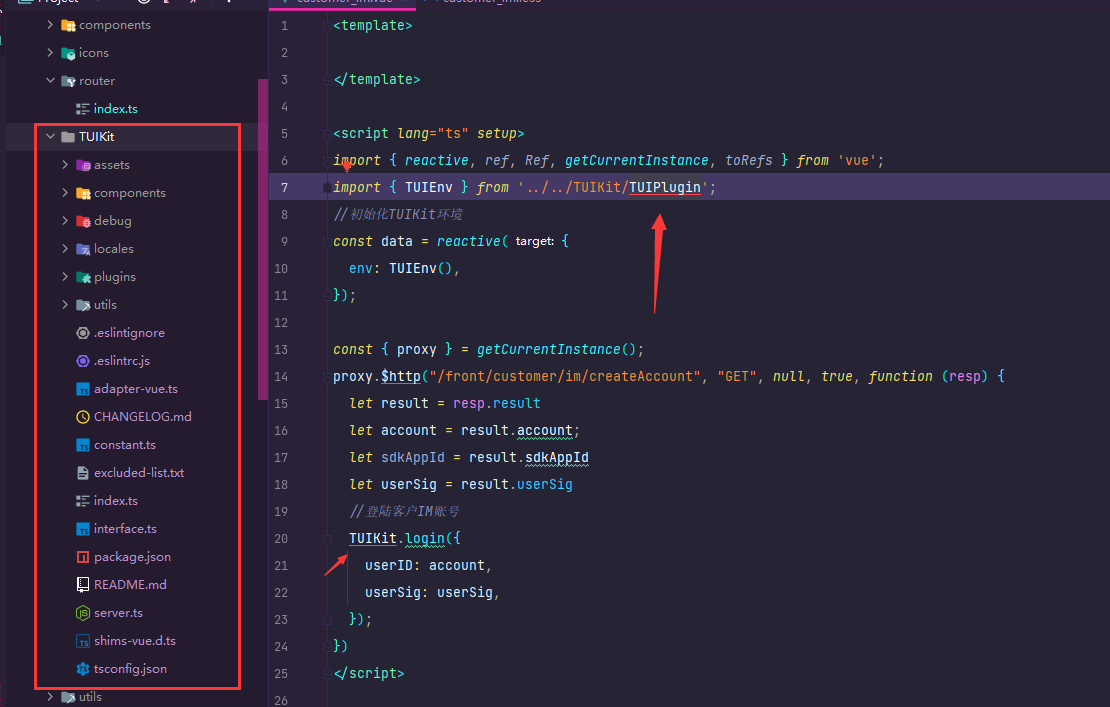
Task: Click the 'login' method name
Action: click(x=425, y=539)
